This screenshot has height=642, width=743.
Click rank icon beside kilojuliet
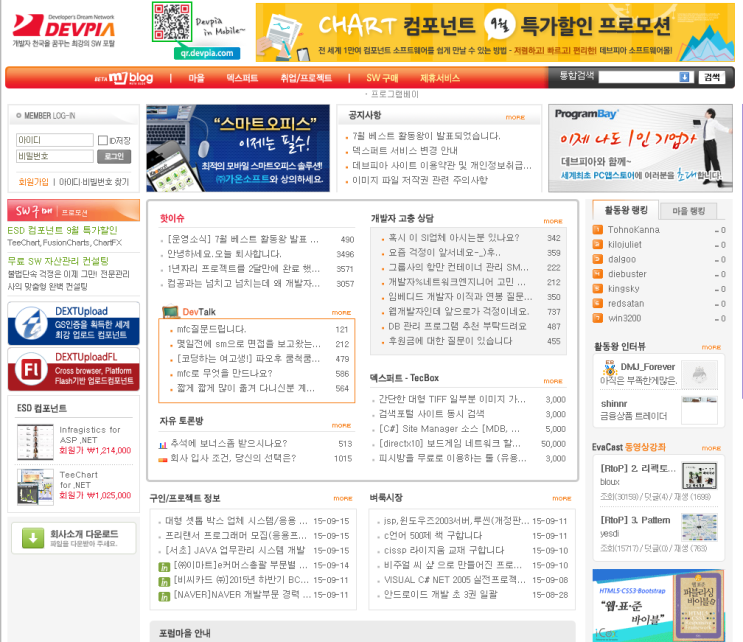click(598, 244)
